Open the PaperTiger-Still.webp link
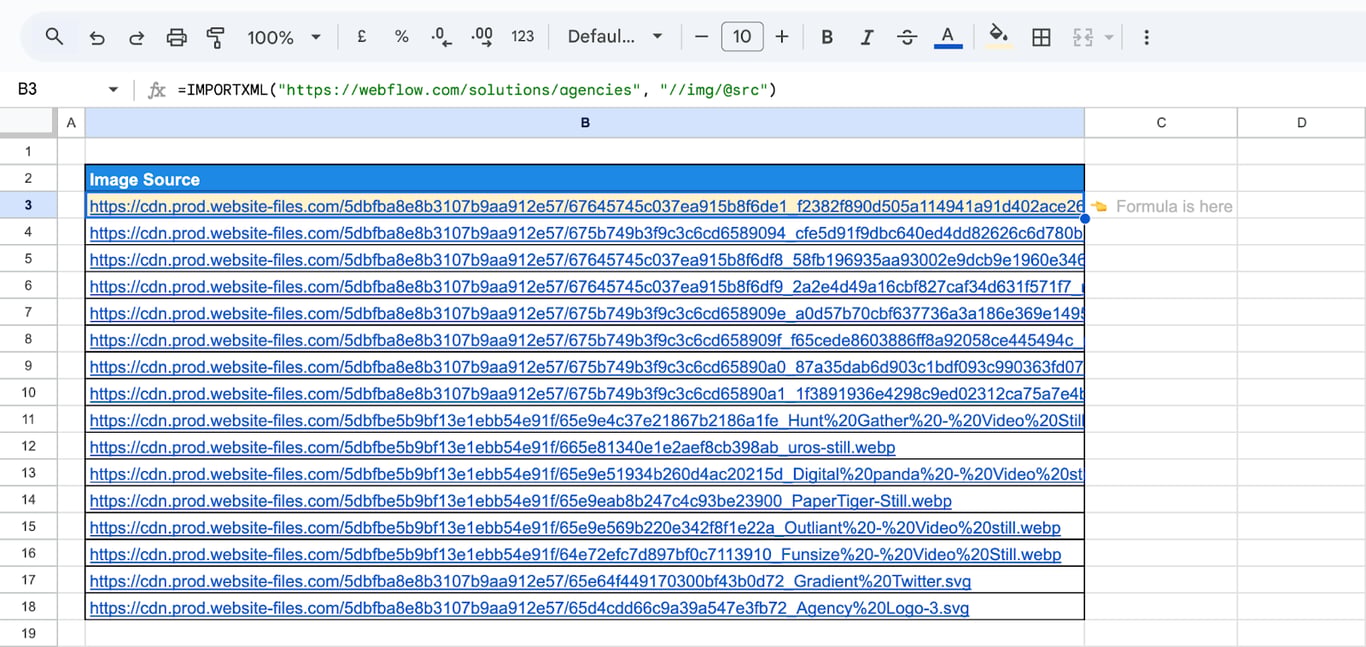This screenshot has height=647, width=1366. (x=520, y=501)
